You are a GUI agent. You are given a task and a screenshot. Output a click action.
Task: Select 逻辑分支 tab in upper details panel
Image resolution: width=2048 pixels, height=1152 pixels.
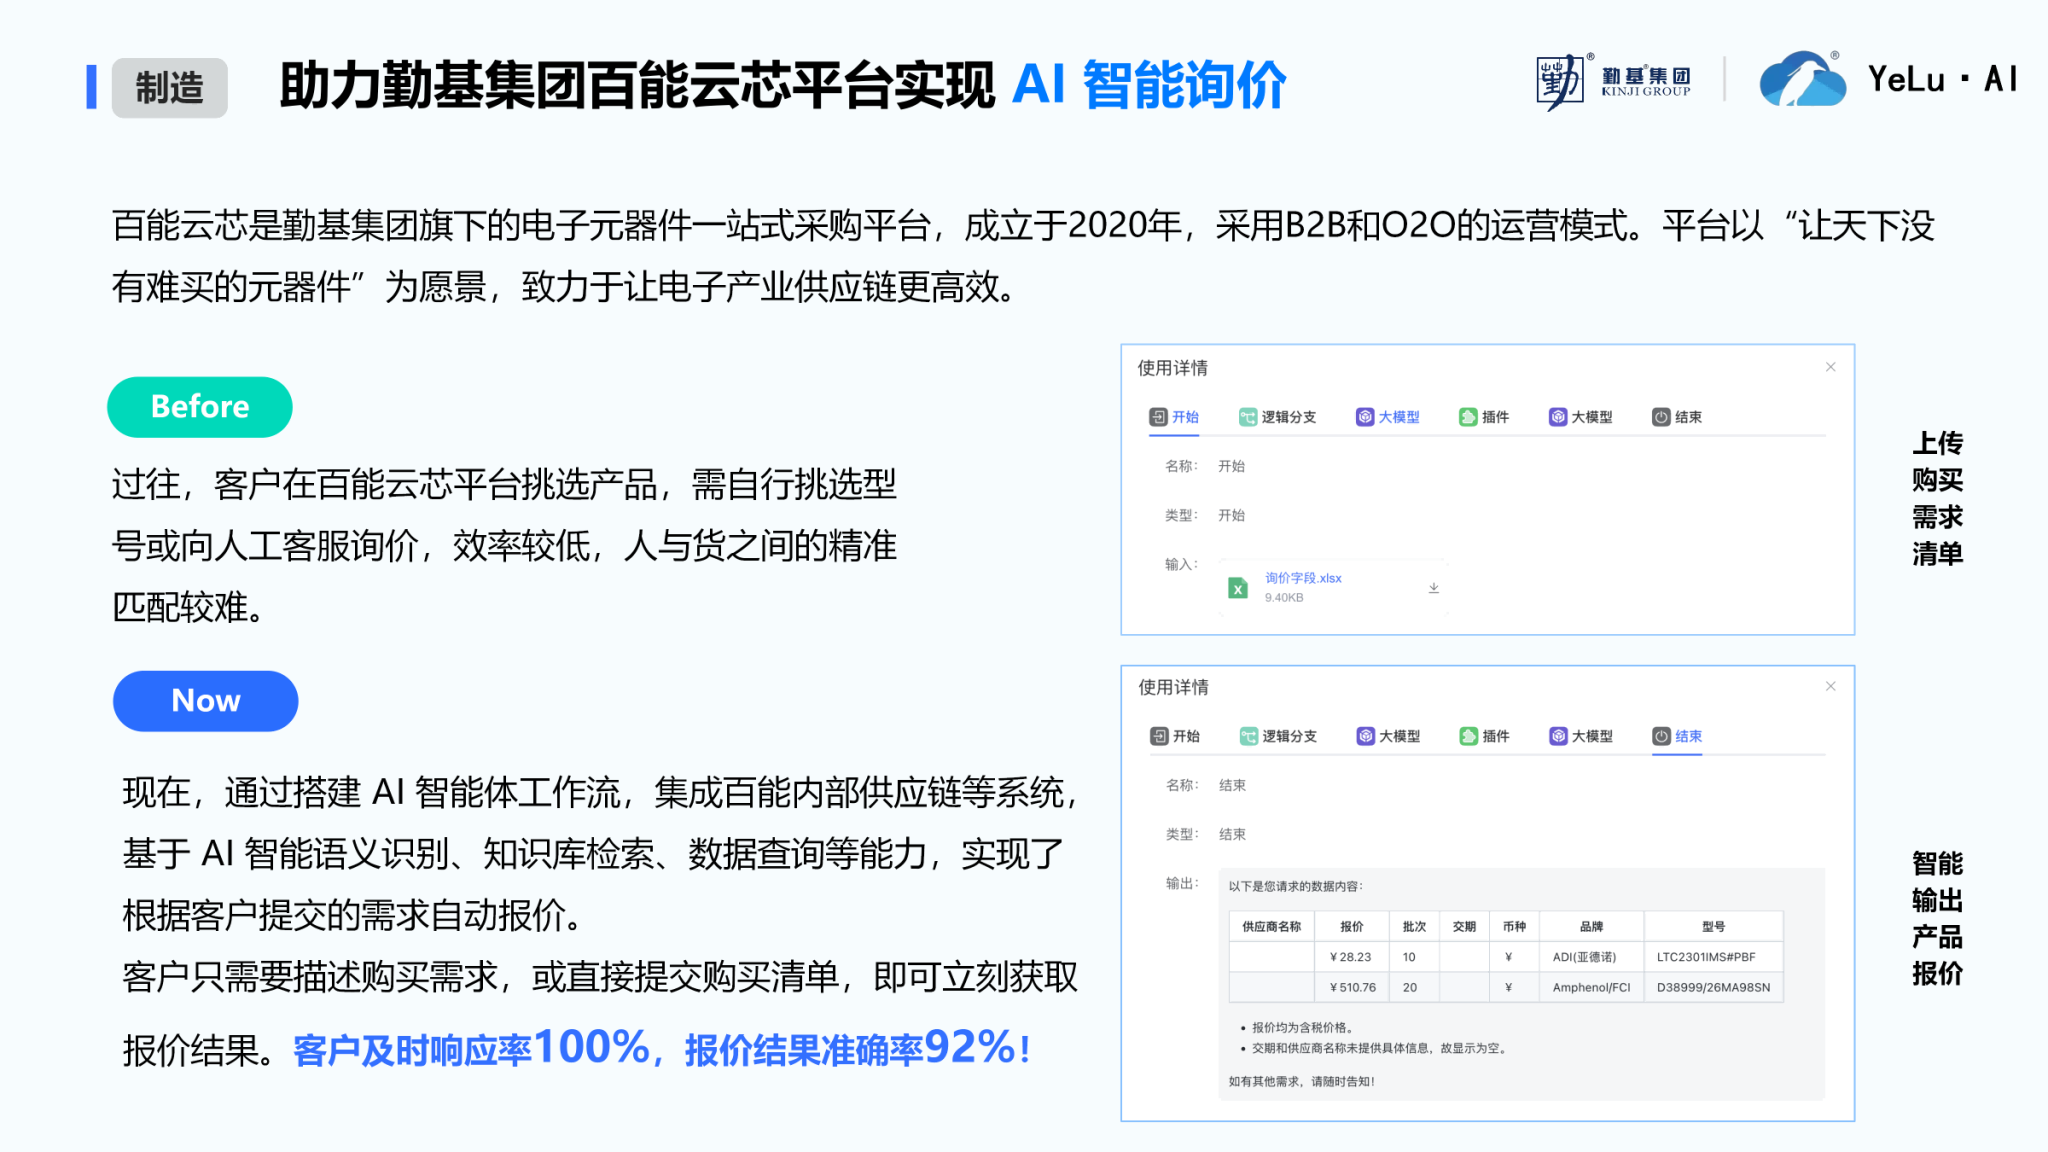(1277, 417)
